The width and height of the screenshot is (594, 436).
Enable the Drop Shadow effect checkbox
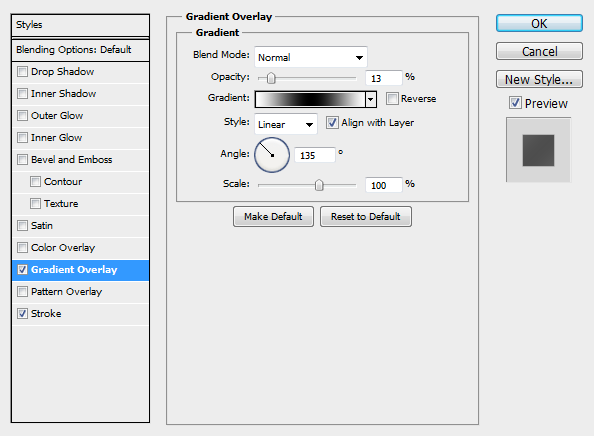tap(22, 72)
